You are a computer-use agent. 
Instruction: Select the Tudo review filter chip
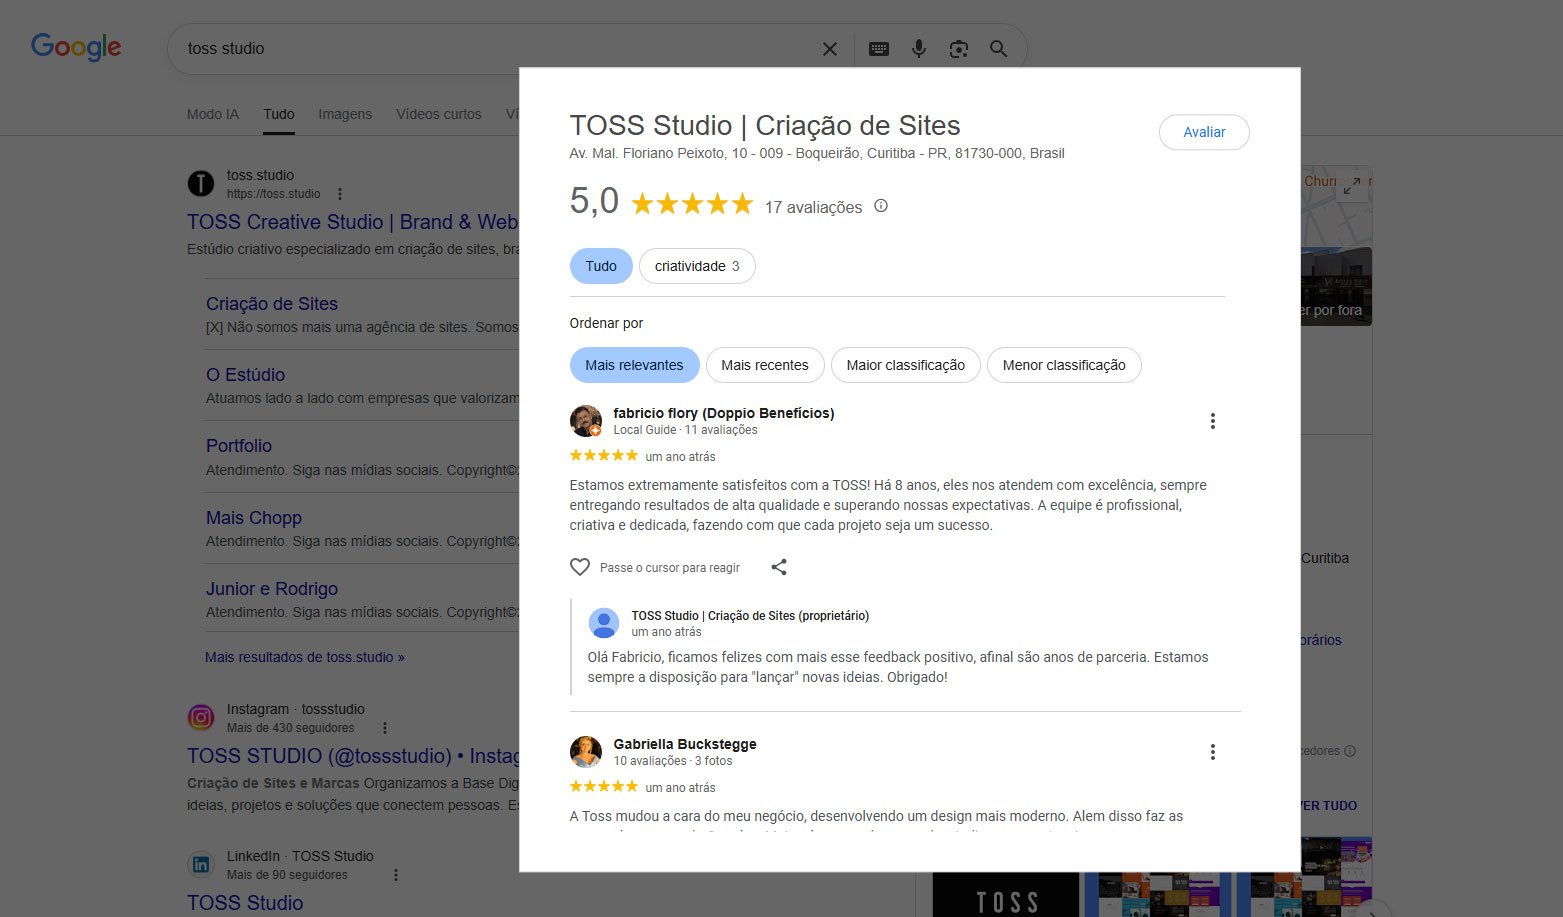(x=601, y=266)
